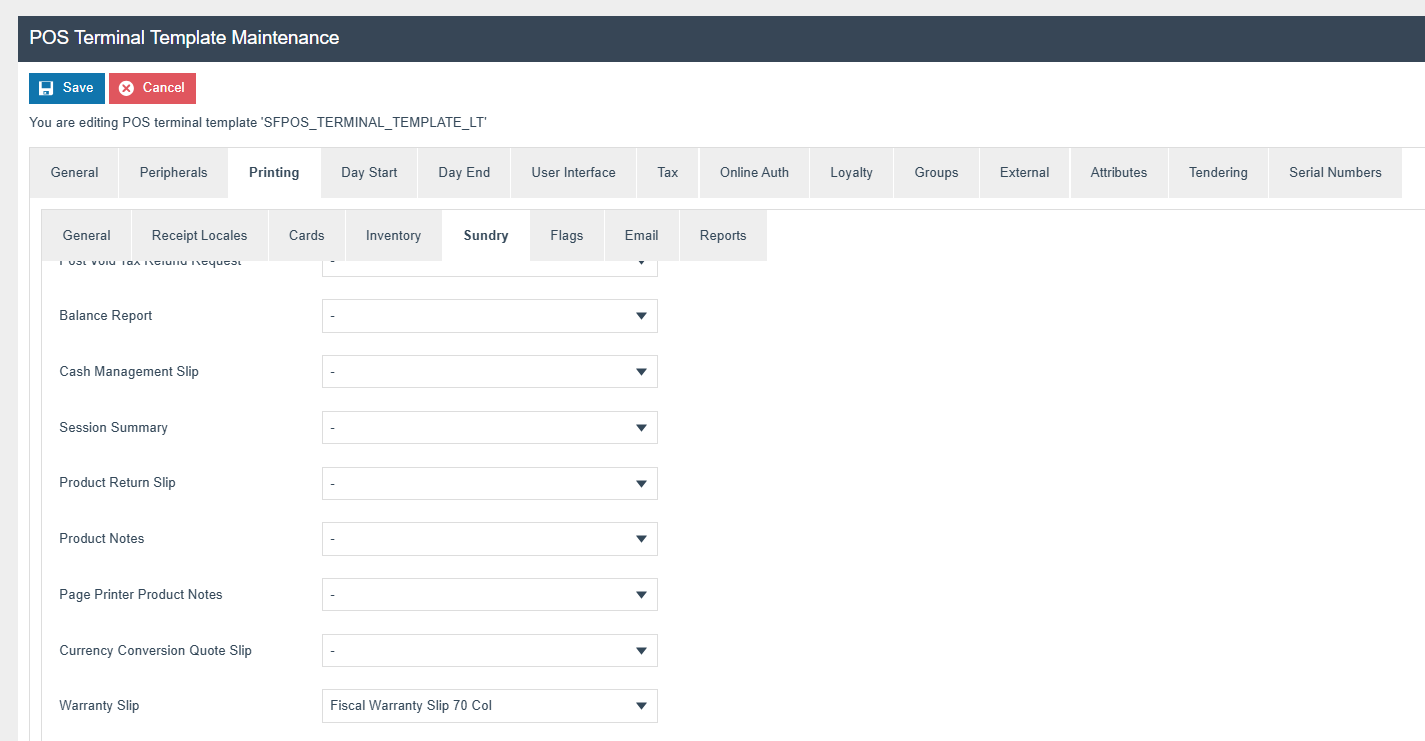This screenshot has width=1425, height=741.
Task: Expand Currency Conversion Quote Slip dropdown
Action: (x=489, y=651)
